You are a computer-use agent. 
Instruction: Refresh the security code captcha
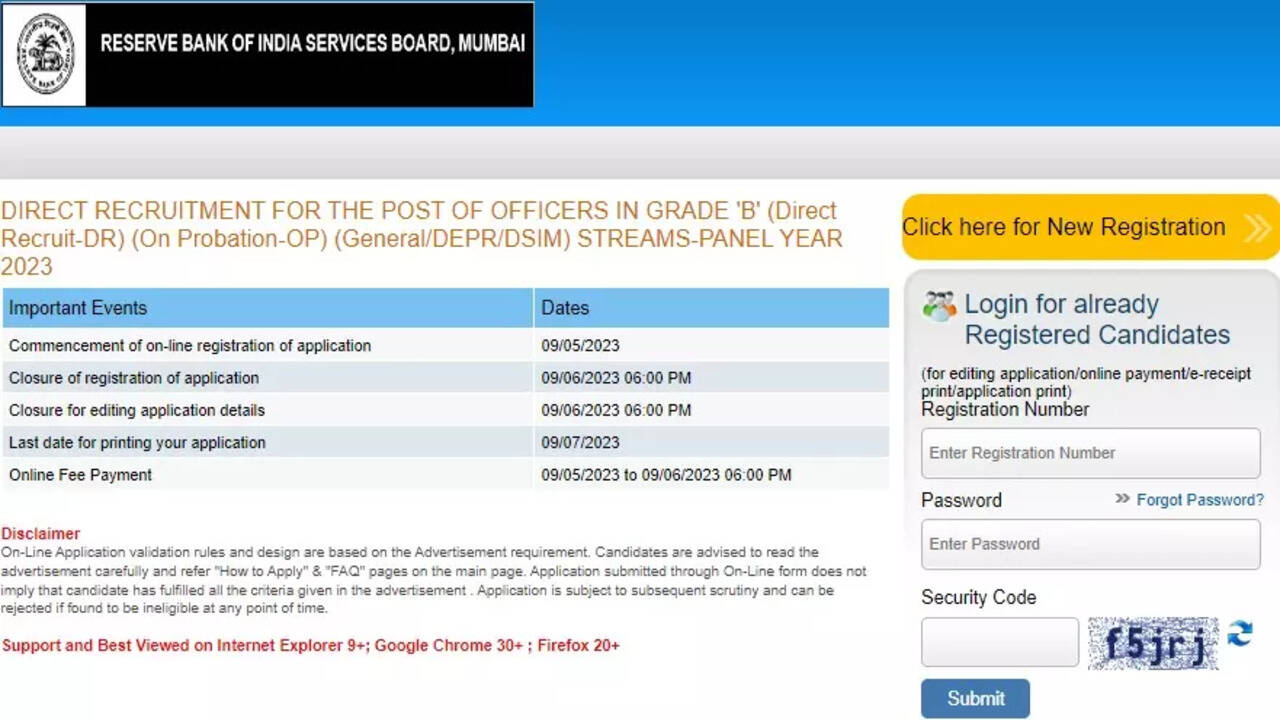[1240, 633]
